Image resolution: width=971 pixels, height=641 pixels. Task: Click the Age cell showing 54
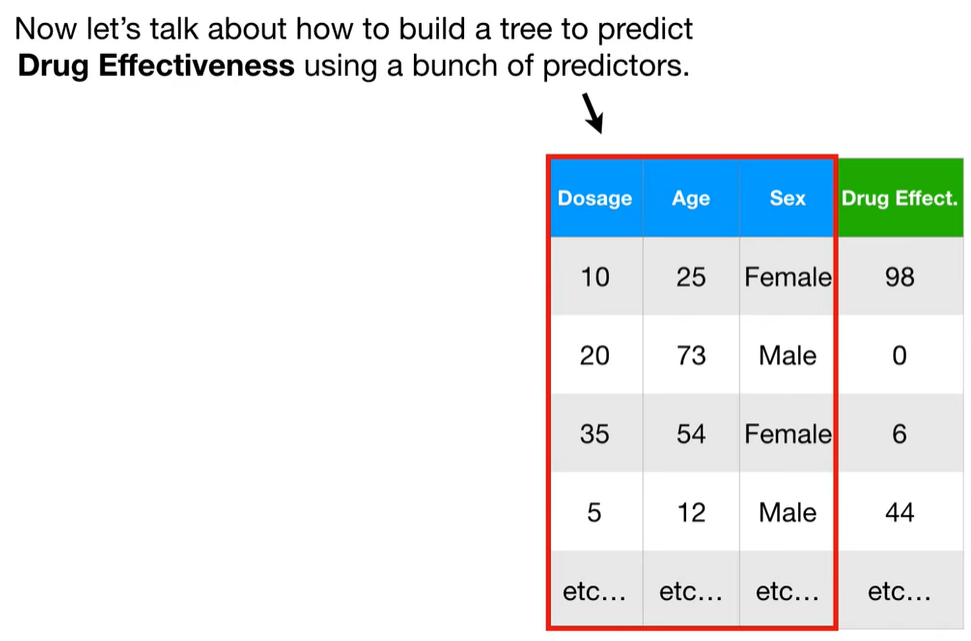[691, 434]
